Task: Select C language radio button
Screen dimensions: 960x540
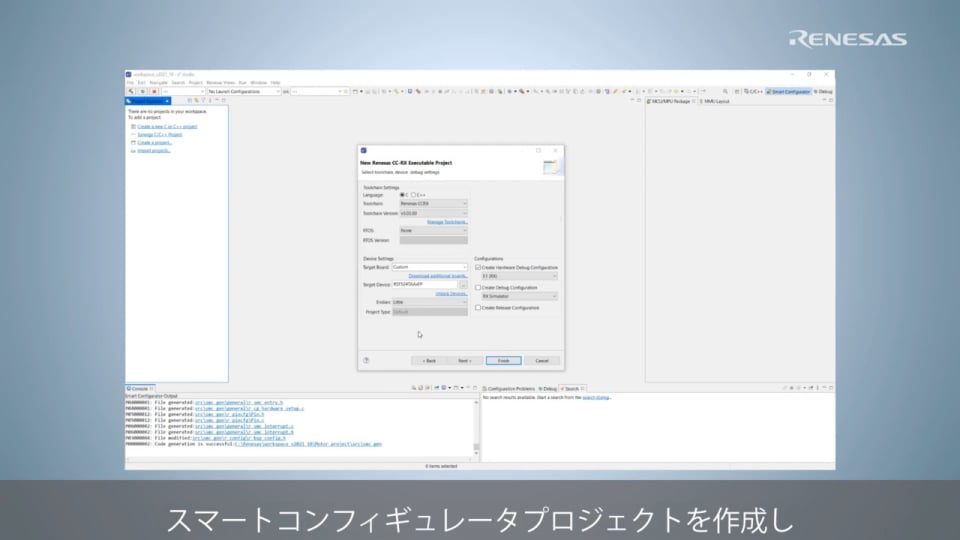Action: click(x=402, y=195)
